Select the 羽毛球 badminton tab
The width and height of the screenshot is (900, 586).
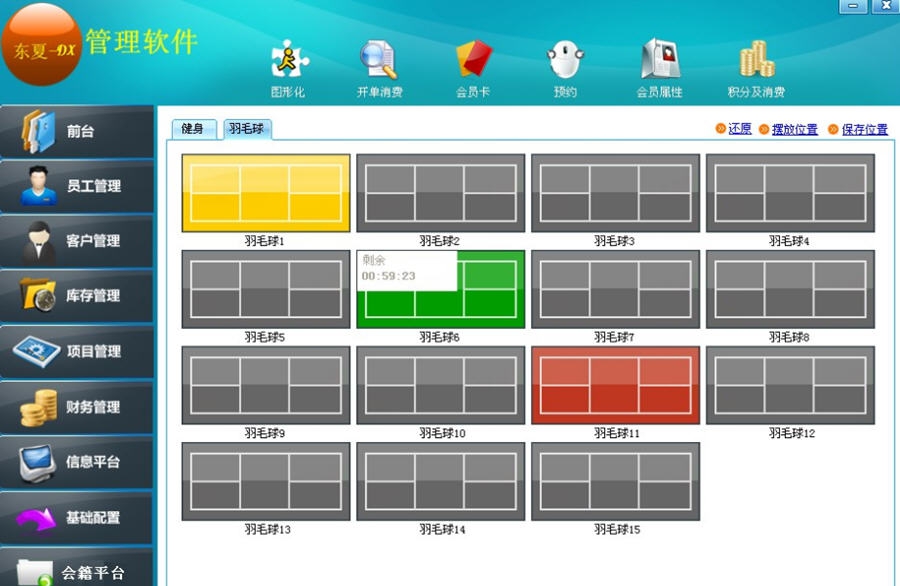click(x=248, y=129)
